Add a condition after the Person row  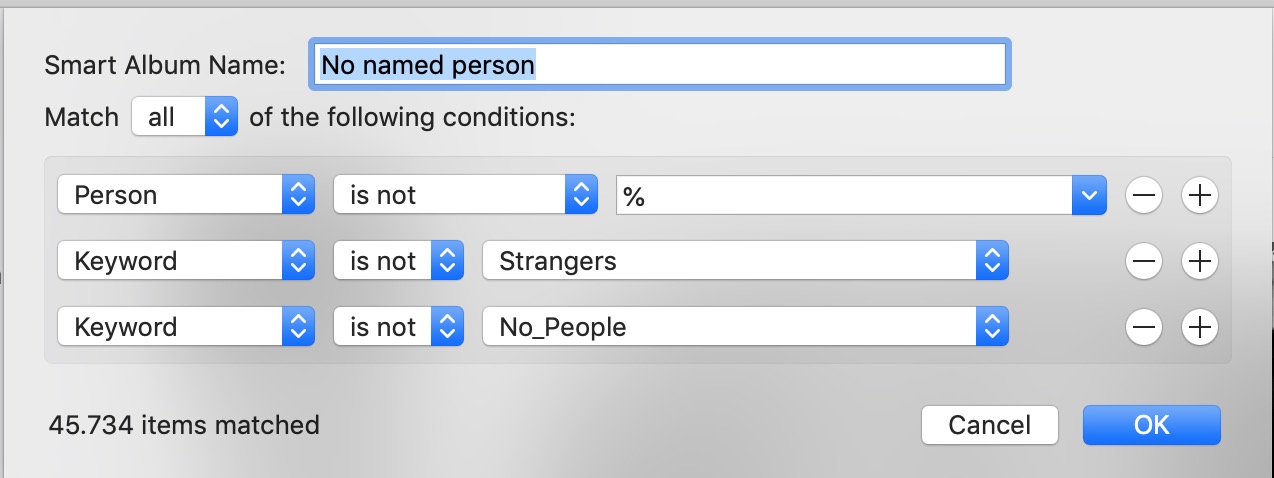[x=1199, y=196]
